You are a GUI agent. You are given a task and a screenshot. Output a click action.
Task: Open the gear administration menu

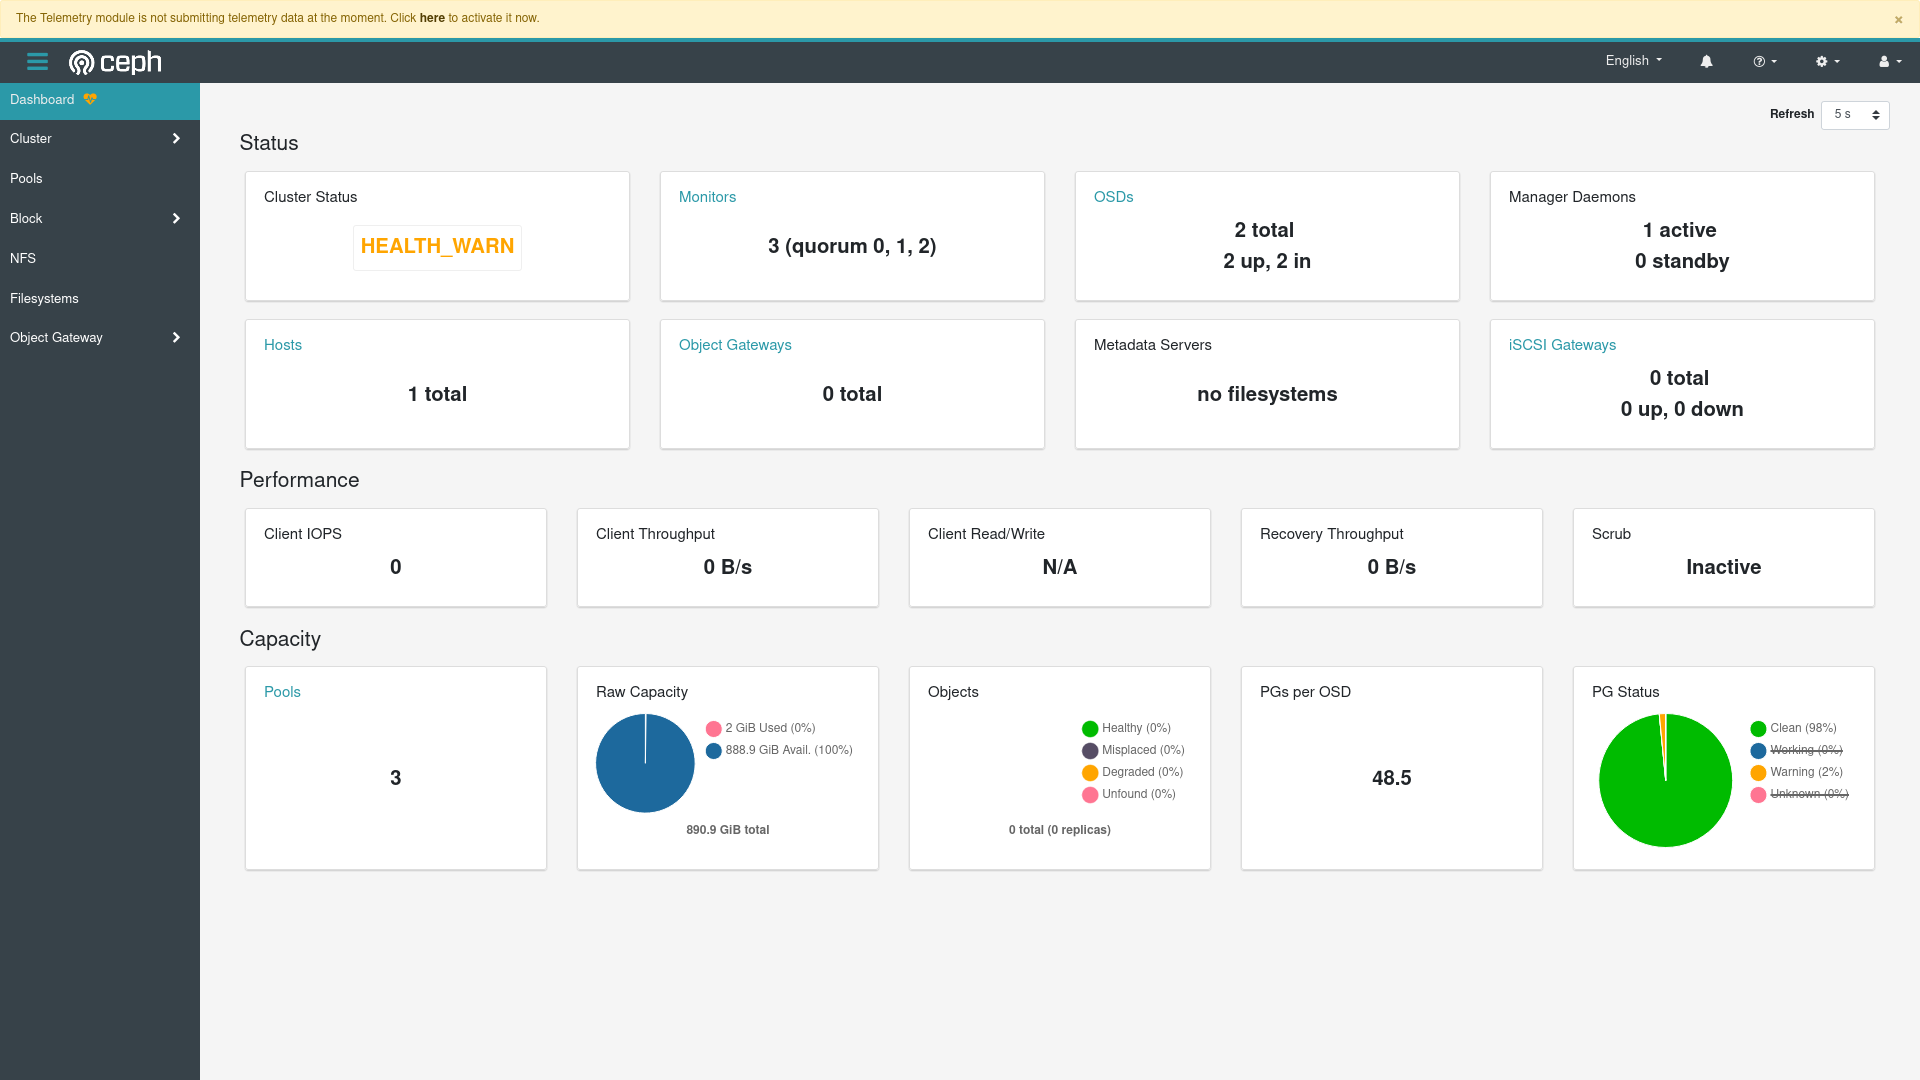point(1827,61)
